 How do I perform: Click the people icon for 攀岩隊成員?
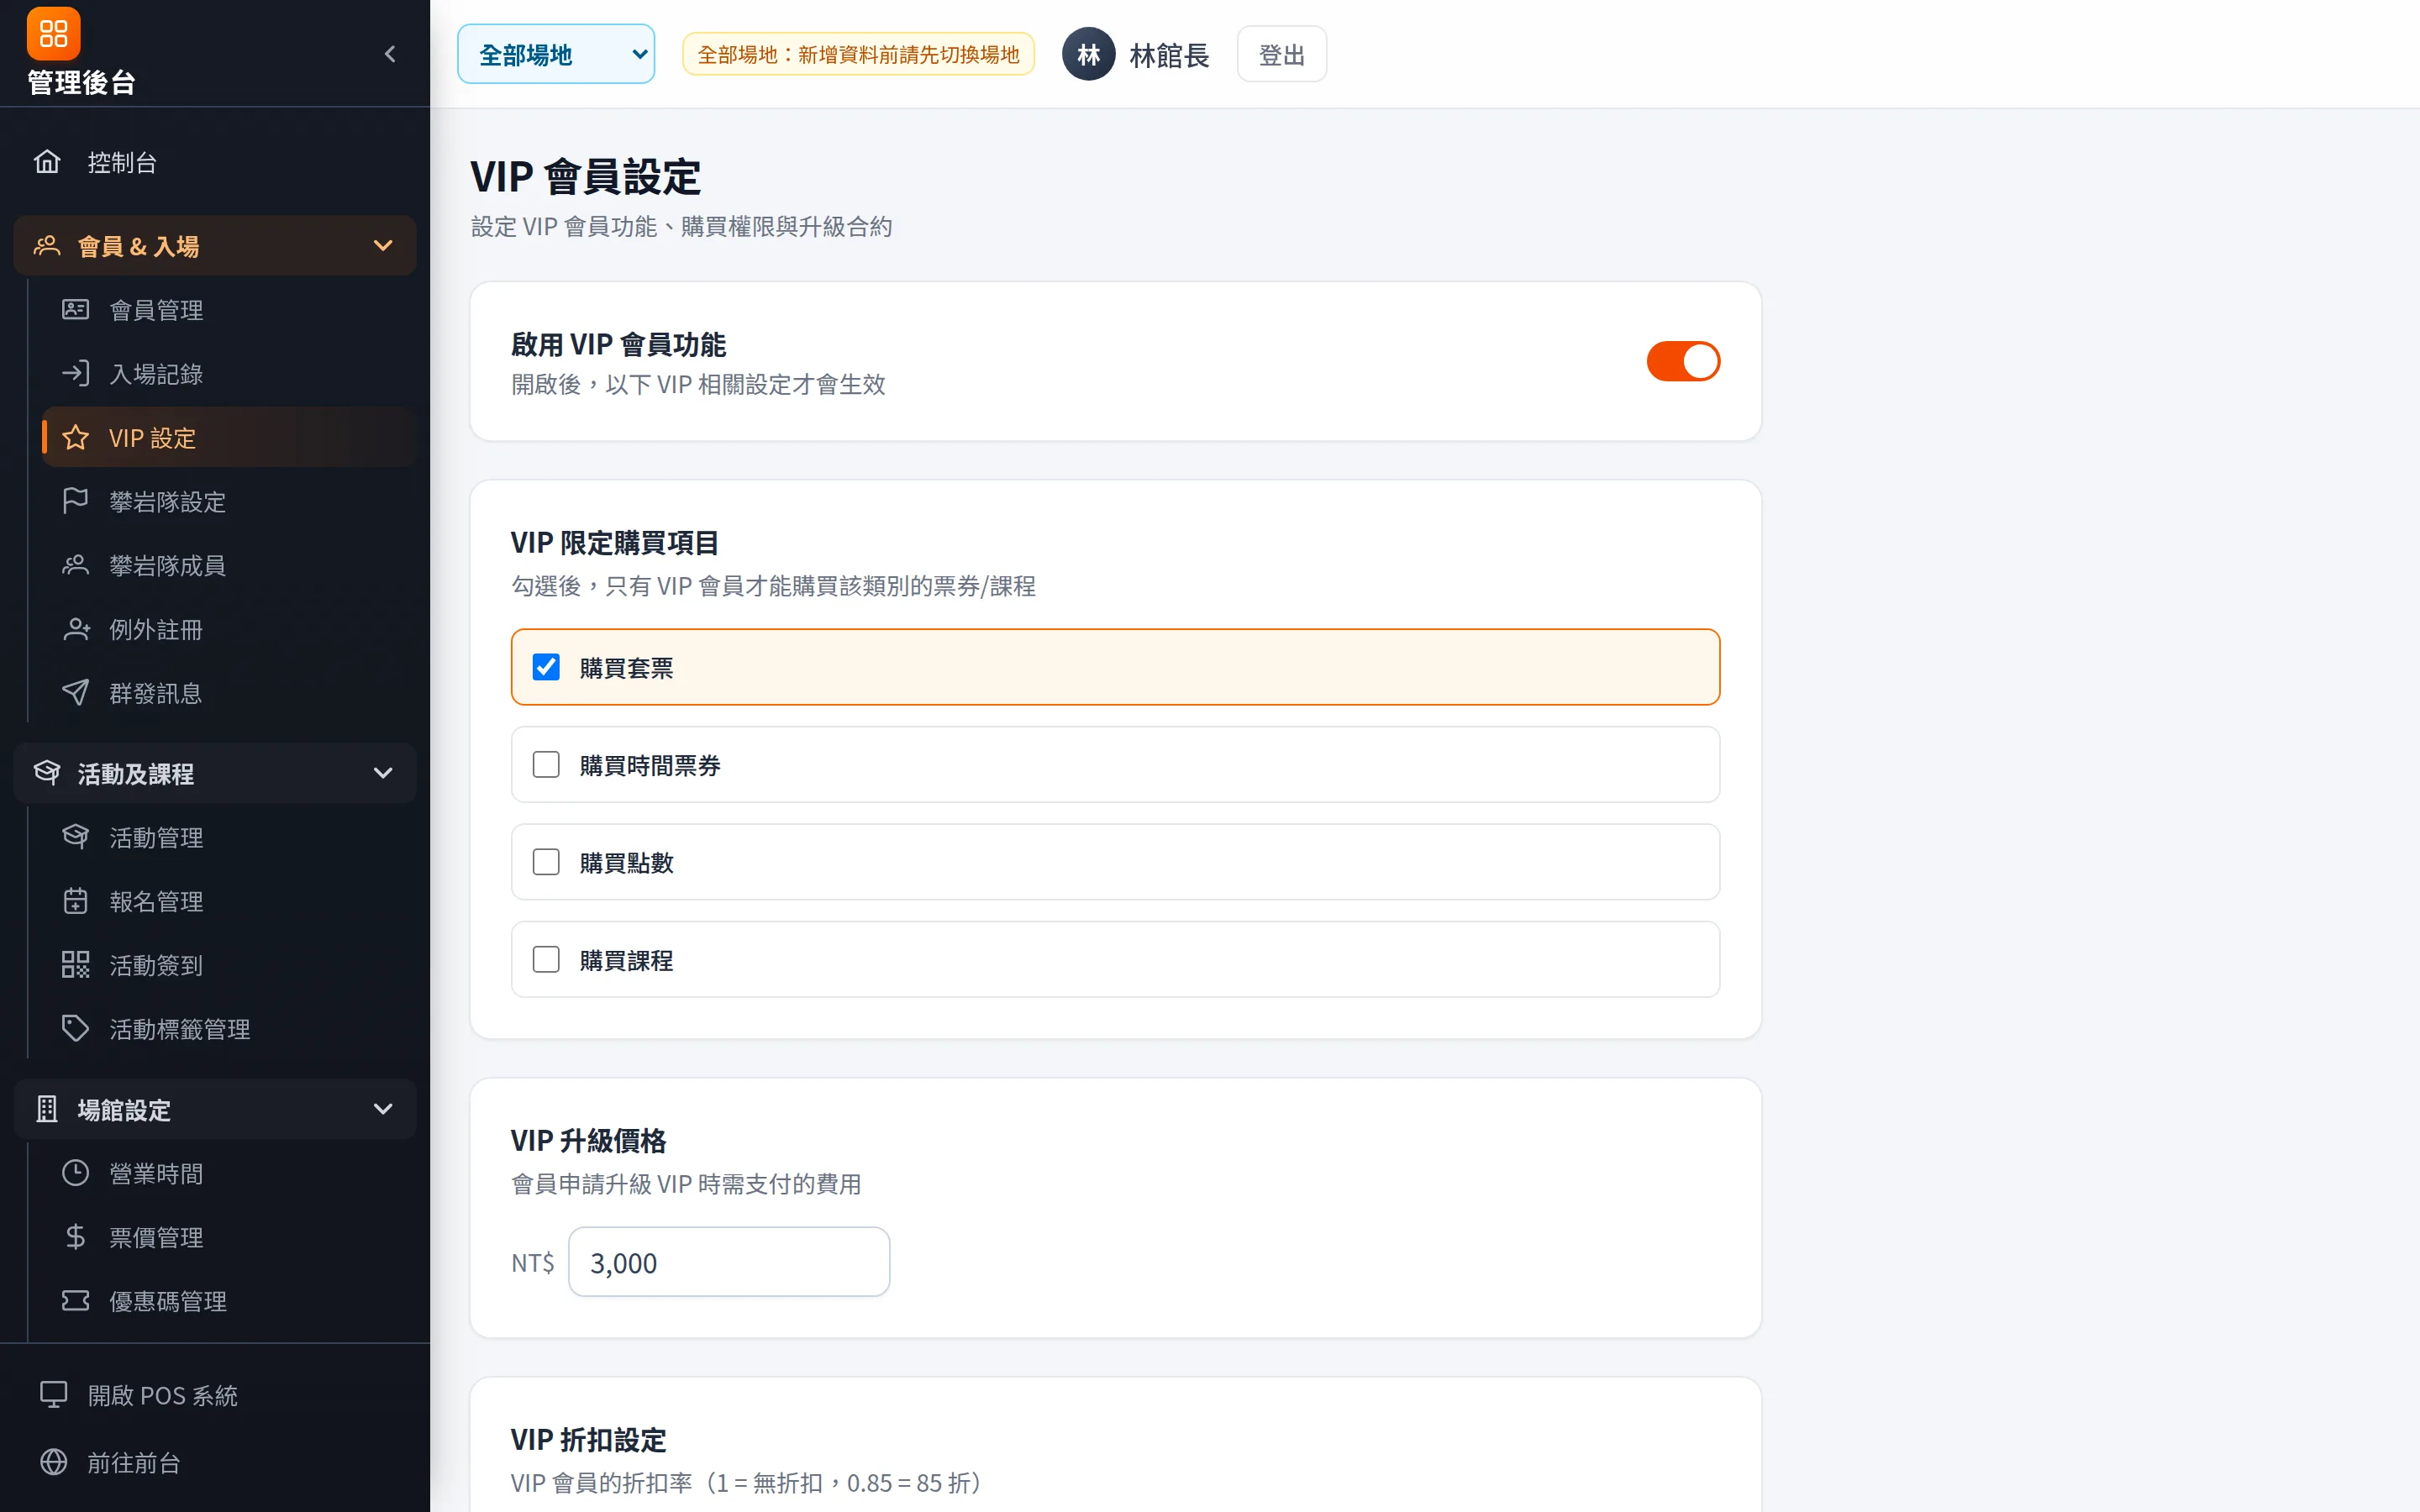point(76,565)
